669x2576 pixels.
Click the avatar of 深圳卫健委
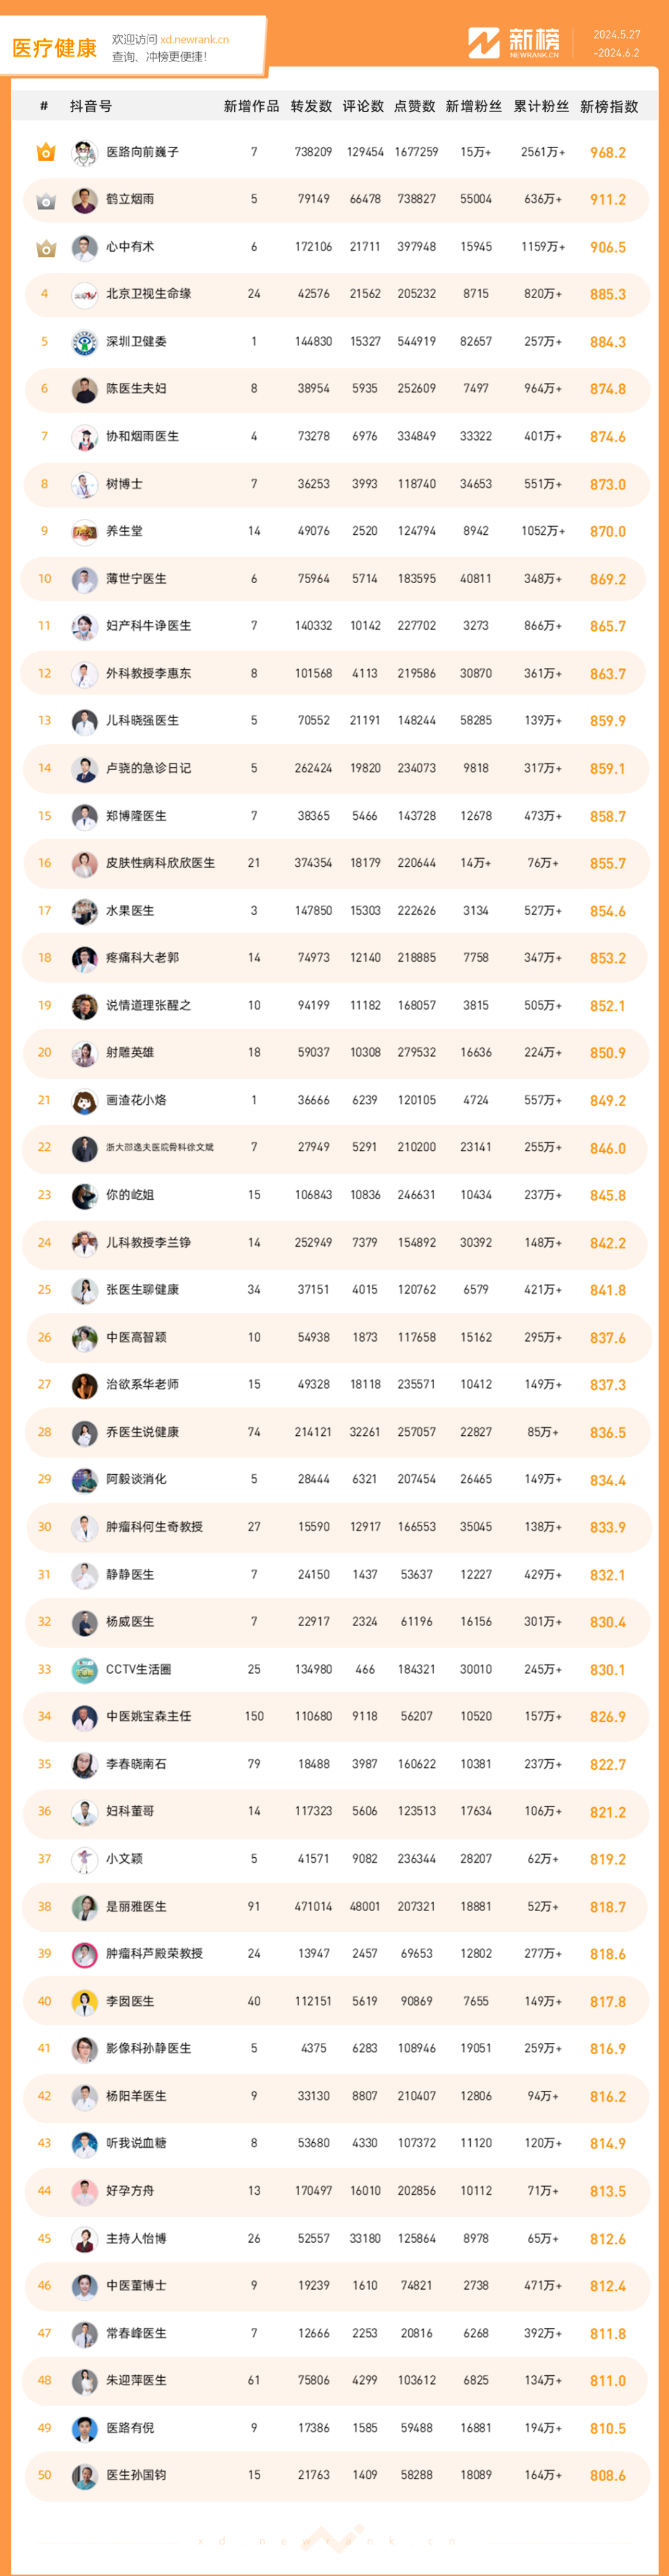84,342
